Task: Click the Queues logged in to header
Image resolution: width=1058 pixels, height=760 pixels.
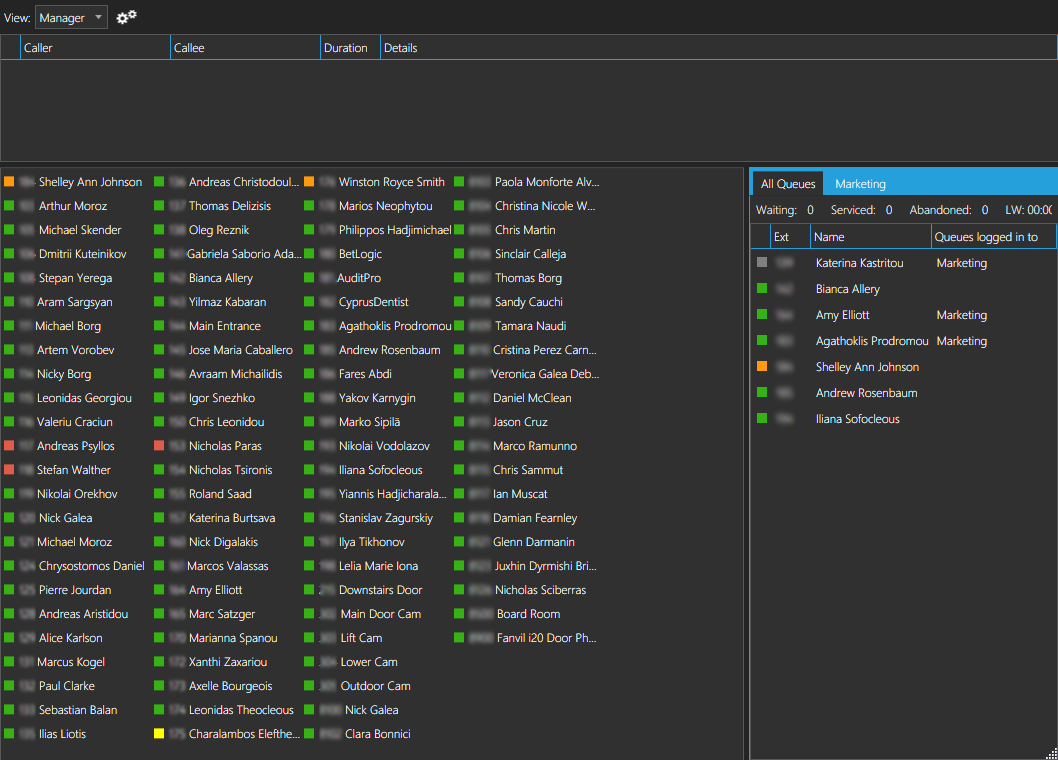Action: pos(986,237)
